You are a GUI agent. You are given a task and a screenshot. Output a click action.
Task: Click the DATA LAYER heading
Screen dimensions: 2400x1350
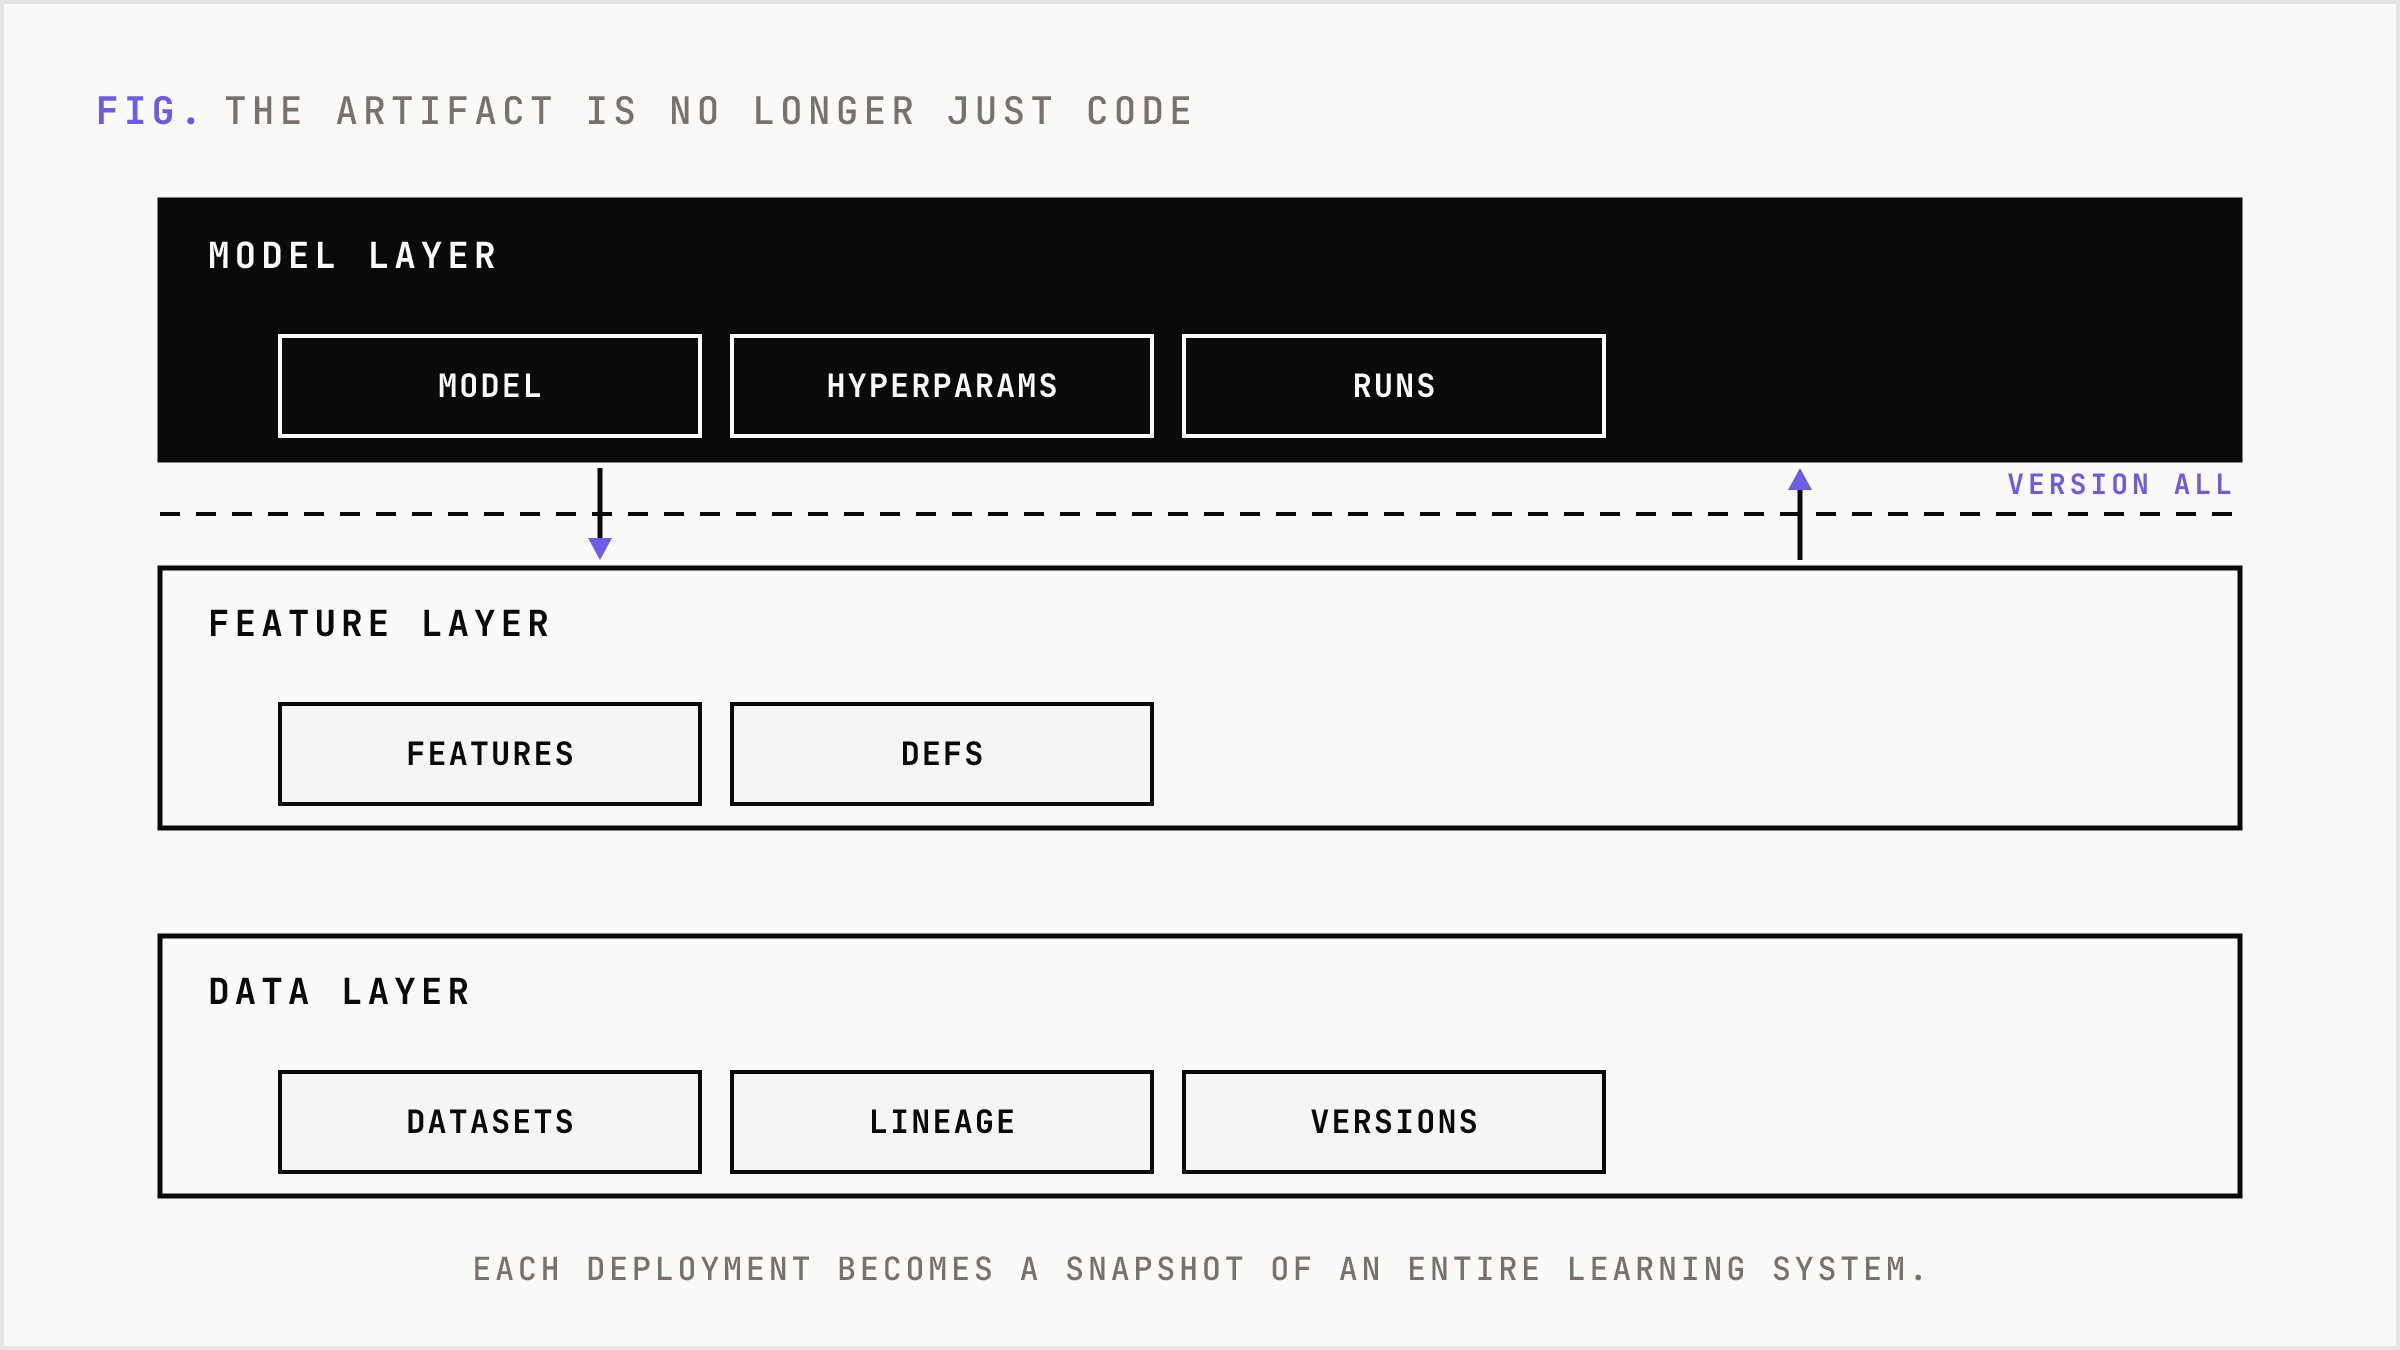[340, 992]
